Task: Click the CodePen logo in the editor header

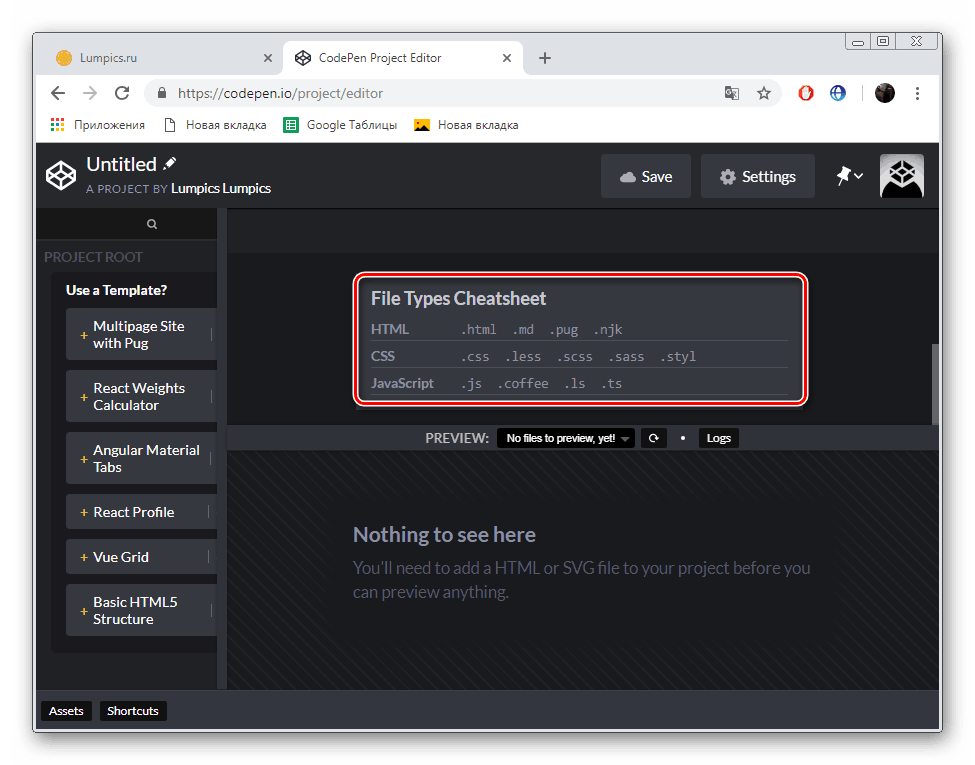Action: 60,175
